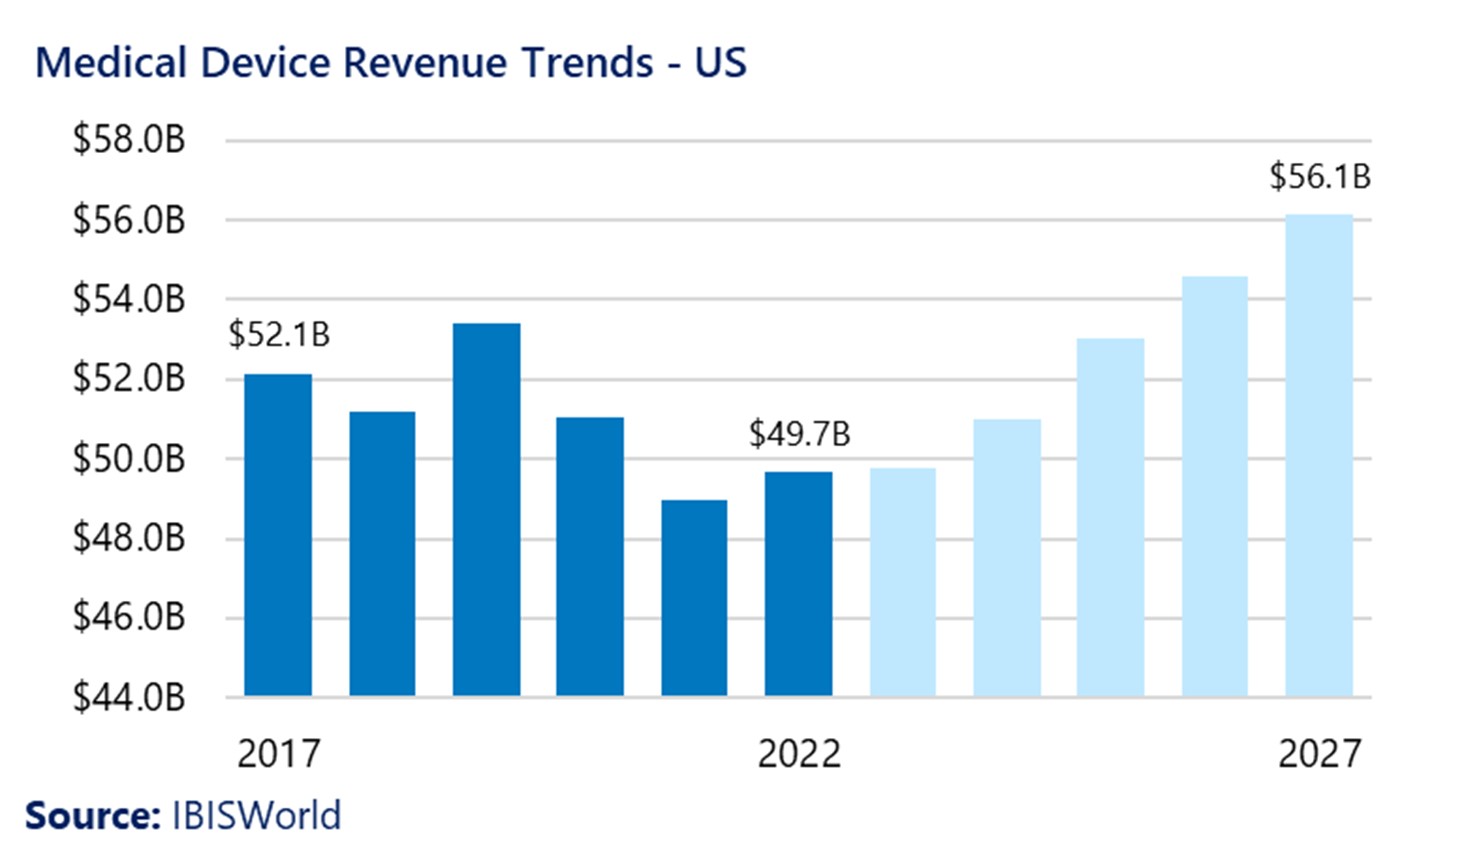
Task: Click the $50.0B gridline label
Action: click(x=129, y=460)
